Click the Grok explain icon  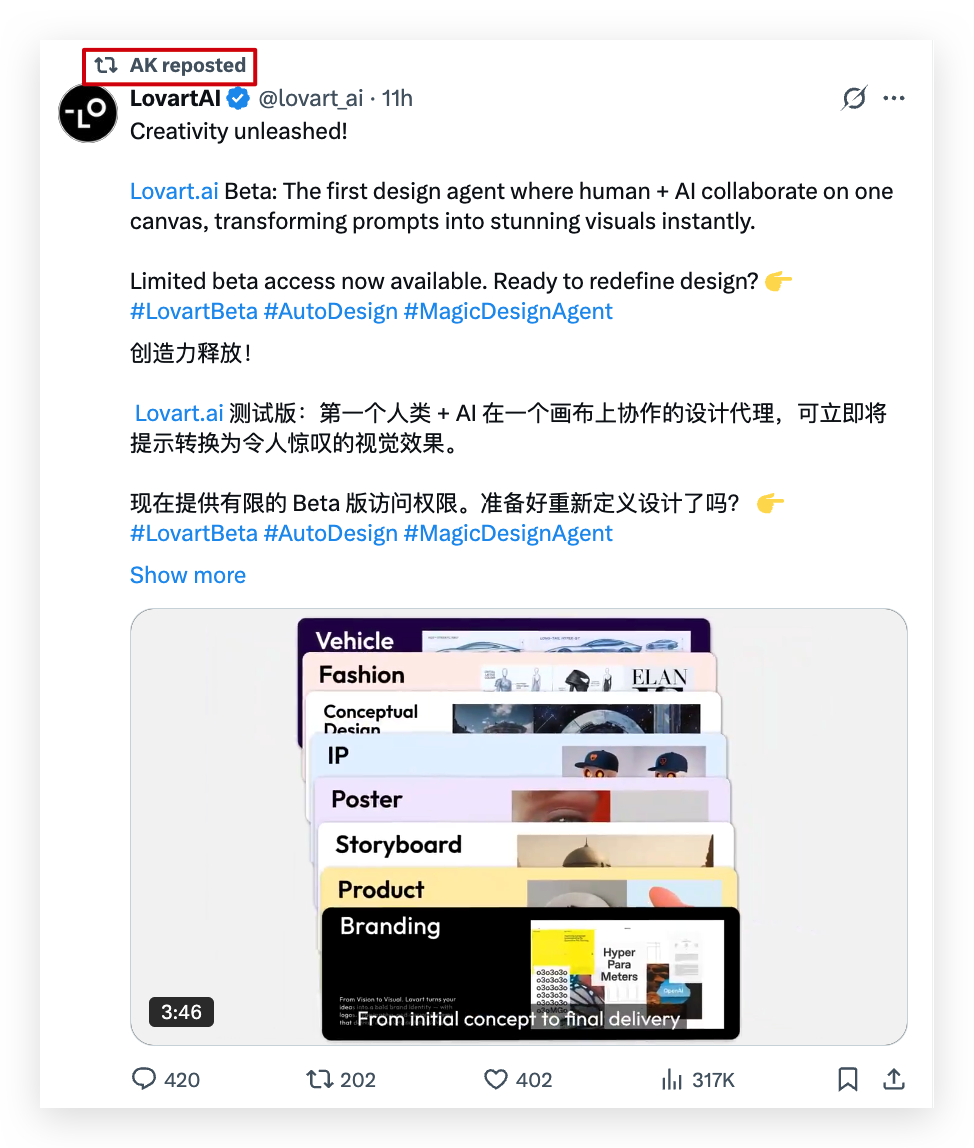pos(854,98)
